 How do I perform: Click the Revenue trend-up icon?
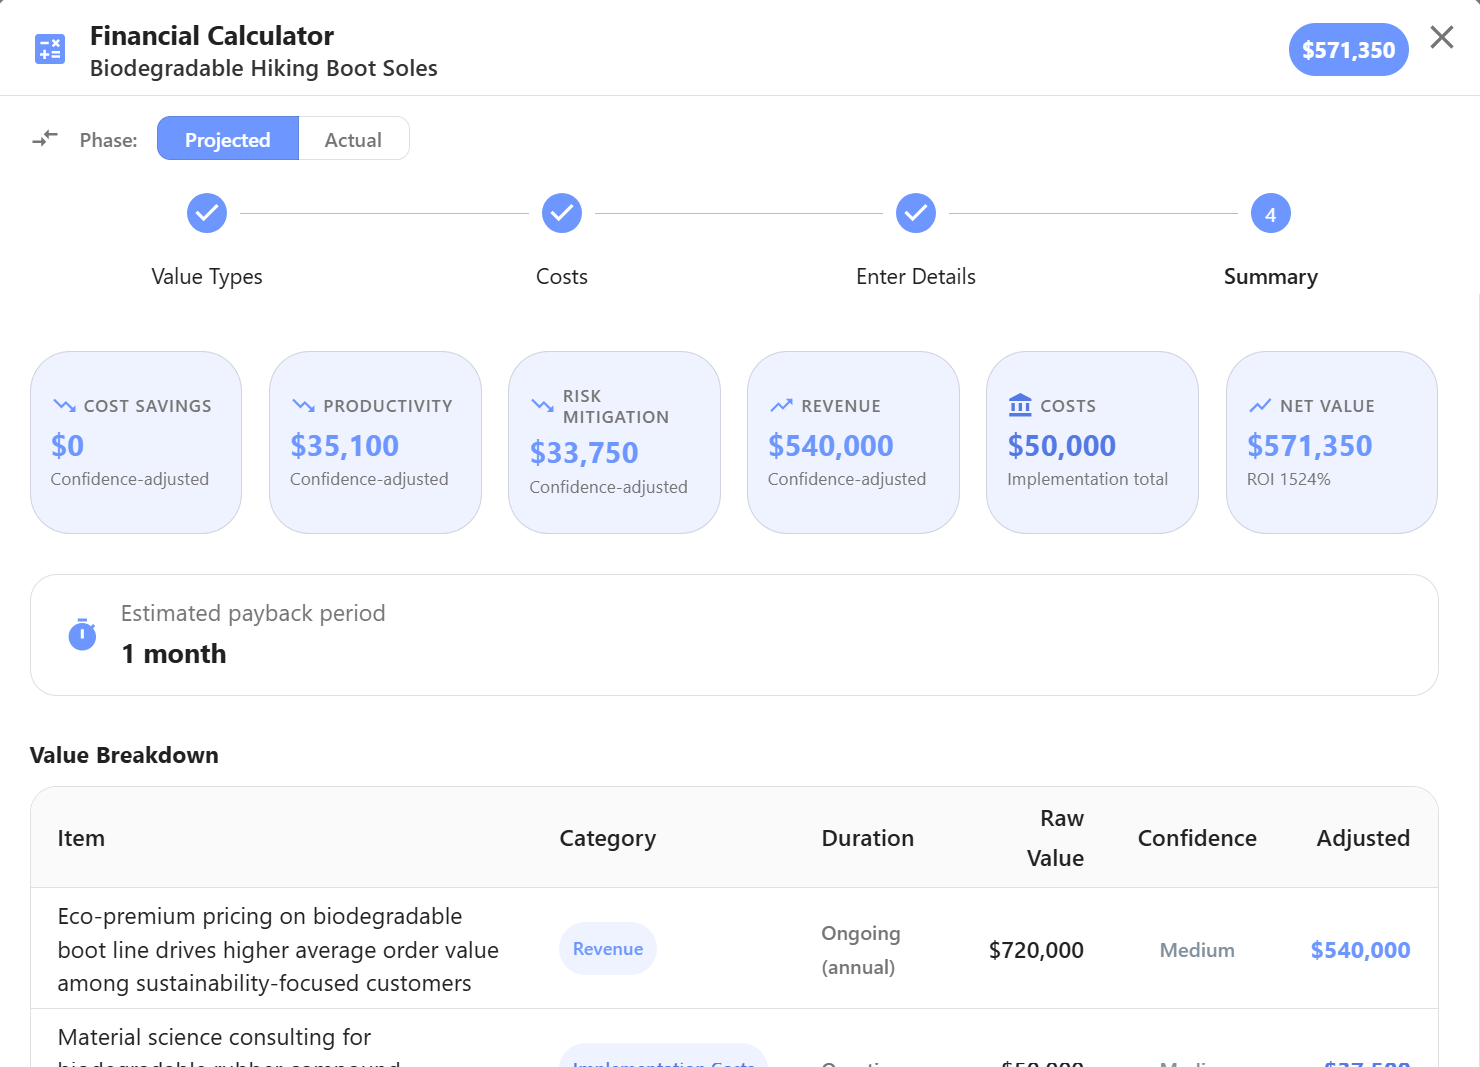pos(781,406)
